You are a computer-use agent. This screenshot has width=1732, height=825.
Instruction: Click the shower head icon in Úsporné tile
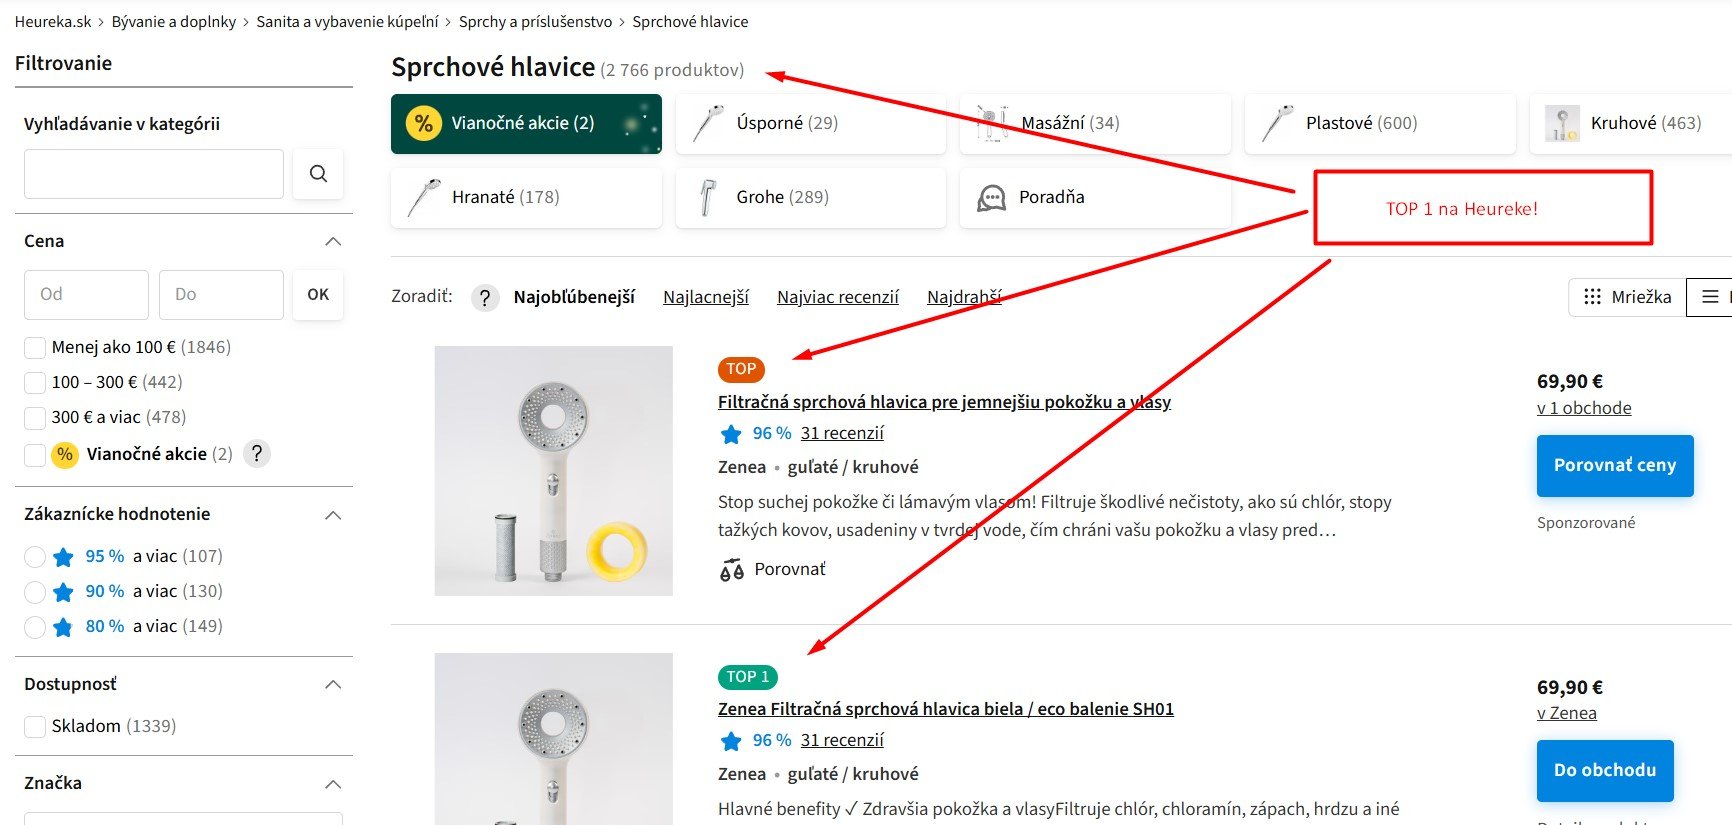708,124
